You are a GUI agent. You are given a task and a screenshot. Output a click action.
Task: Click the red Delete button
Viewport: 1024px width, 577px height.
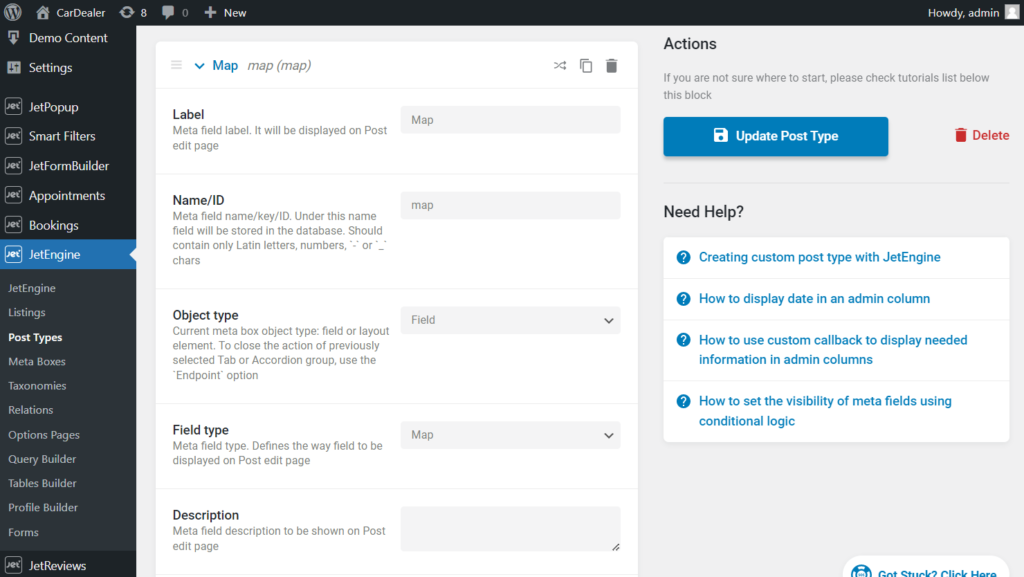click(982, 135)
